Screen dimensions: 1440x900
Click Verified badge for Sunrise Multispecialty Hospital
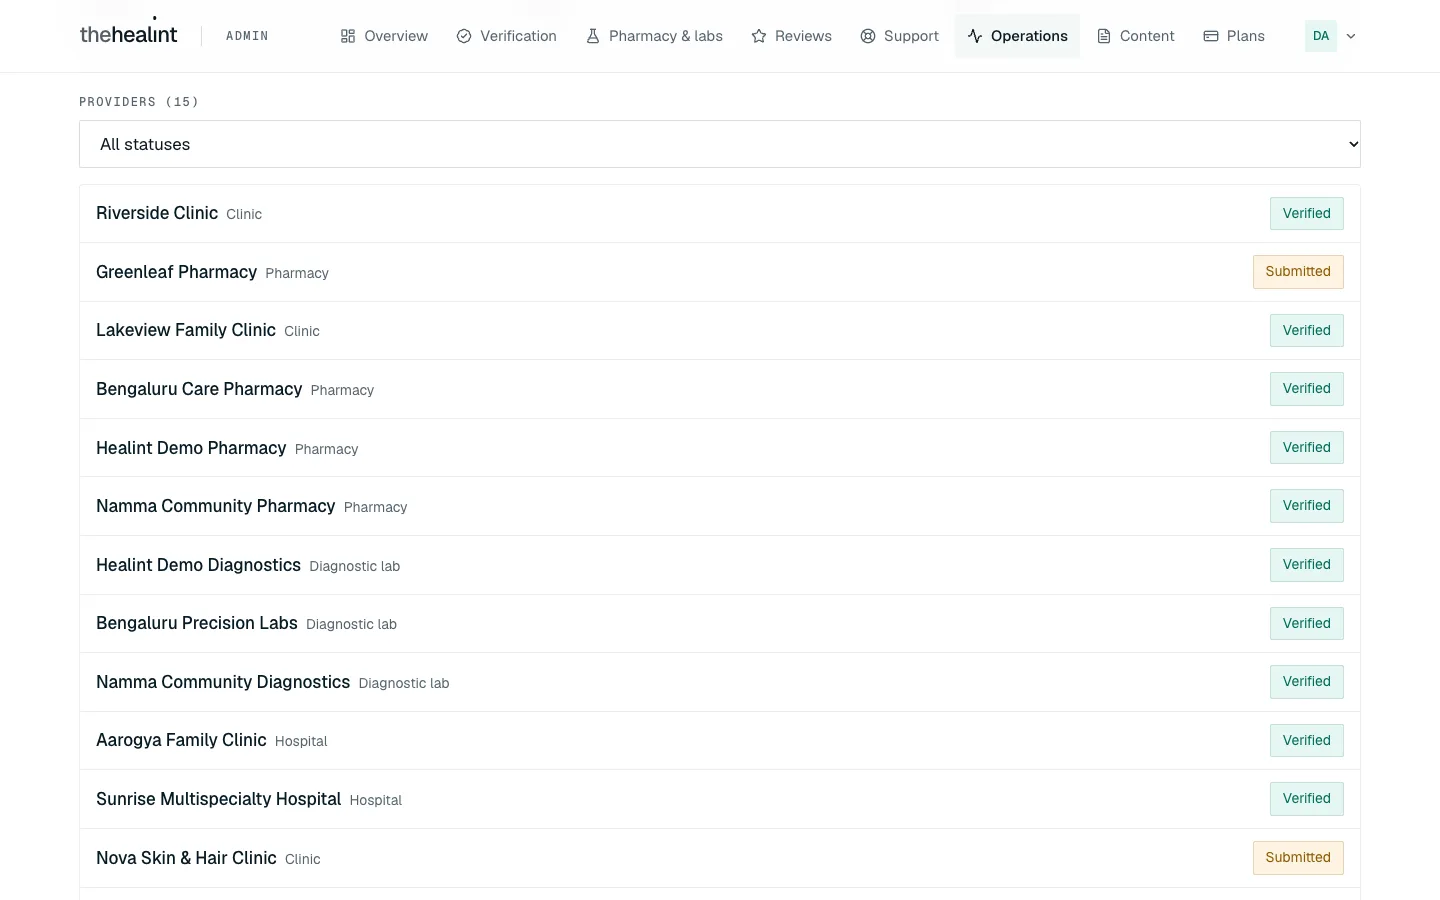(x=1307, y=799)
